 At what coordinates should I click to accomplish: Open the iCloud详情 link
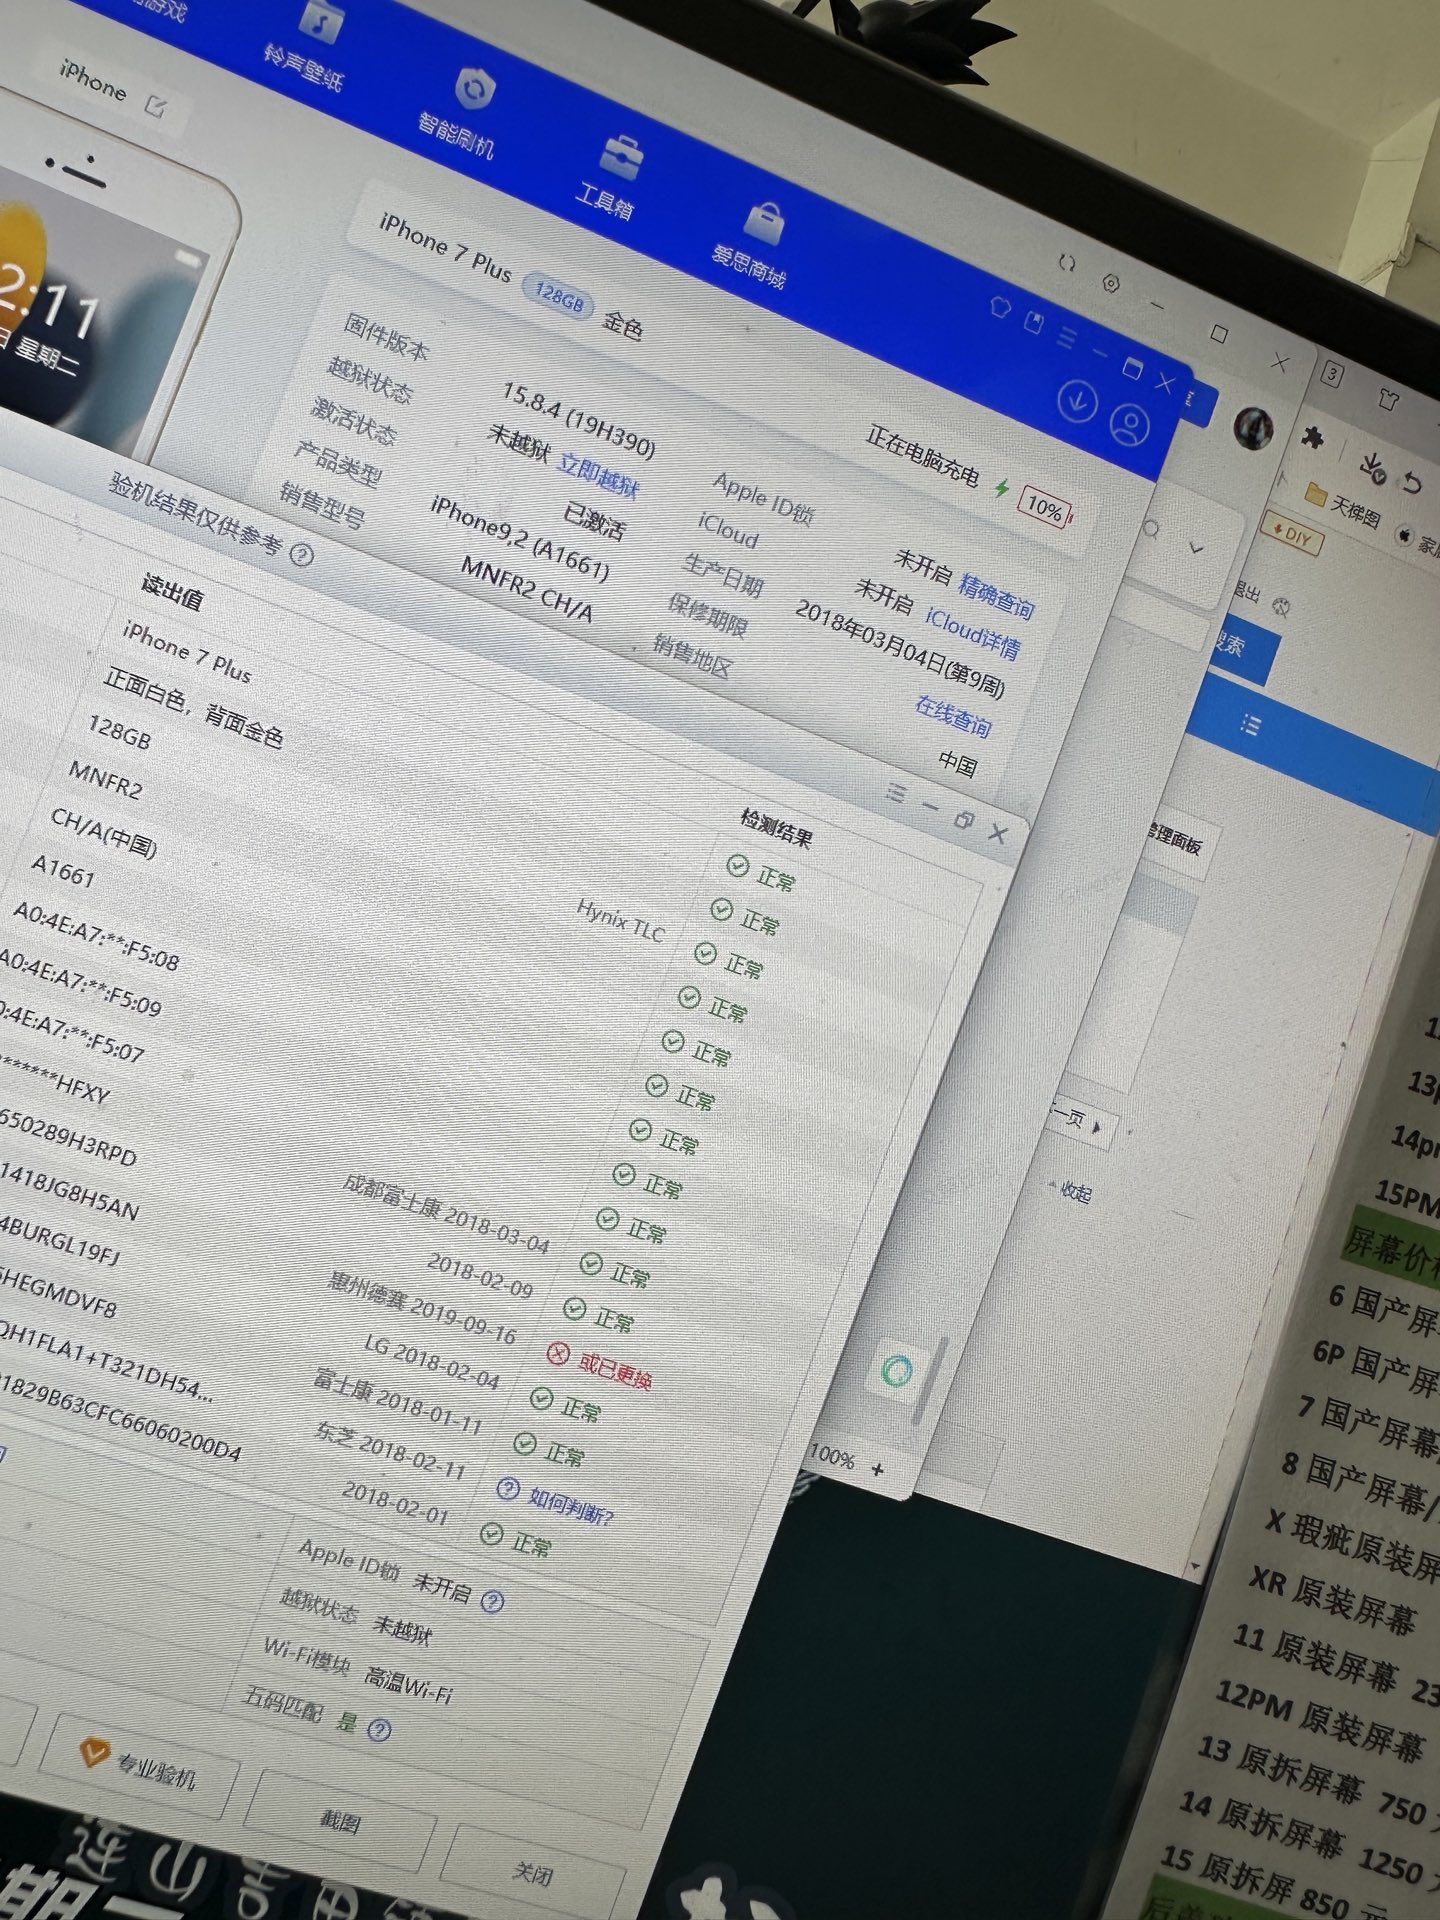[972, 634]
